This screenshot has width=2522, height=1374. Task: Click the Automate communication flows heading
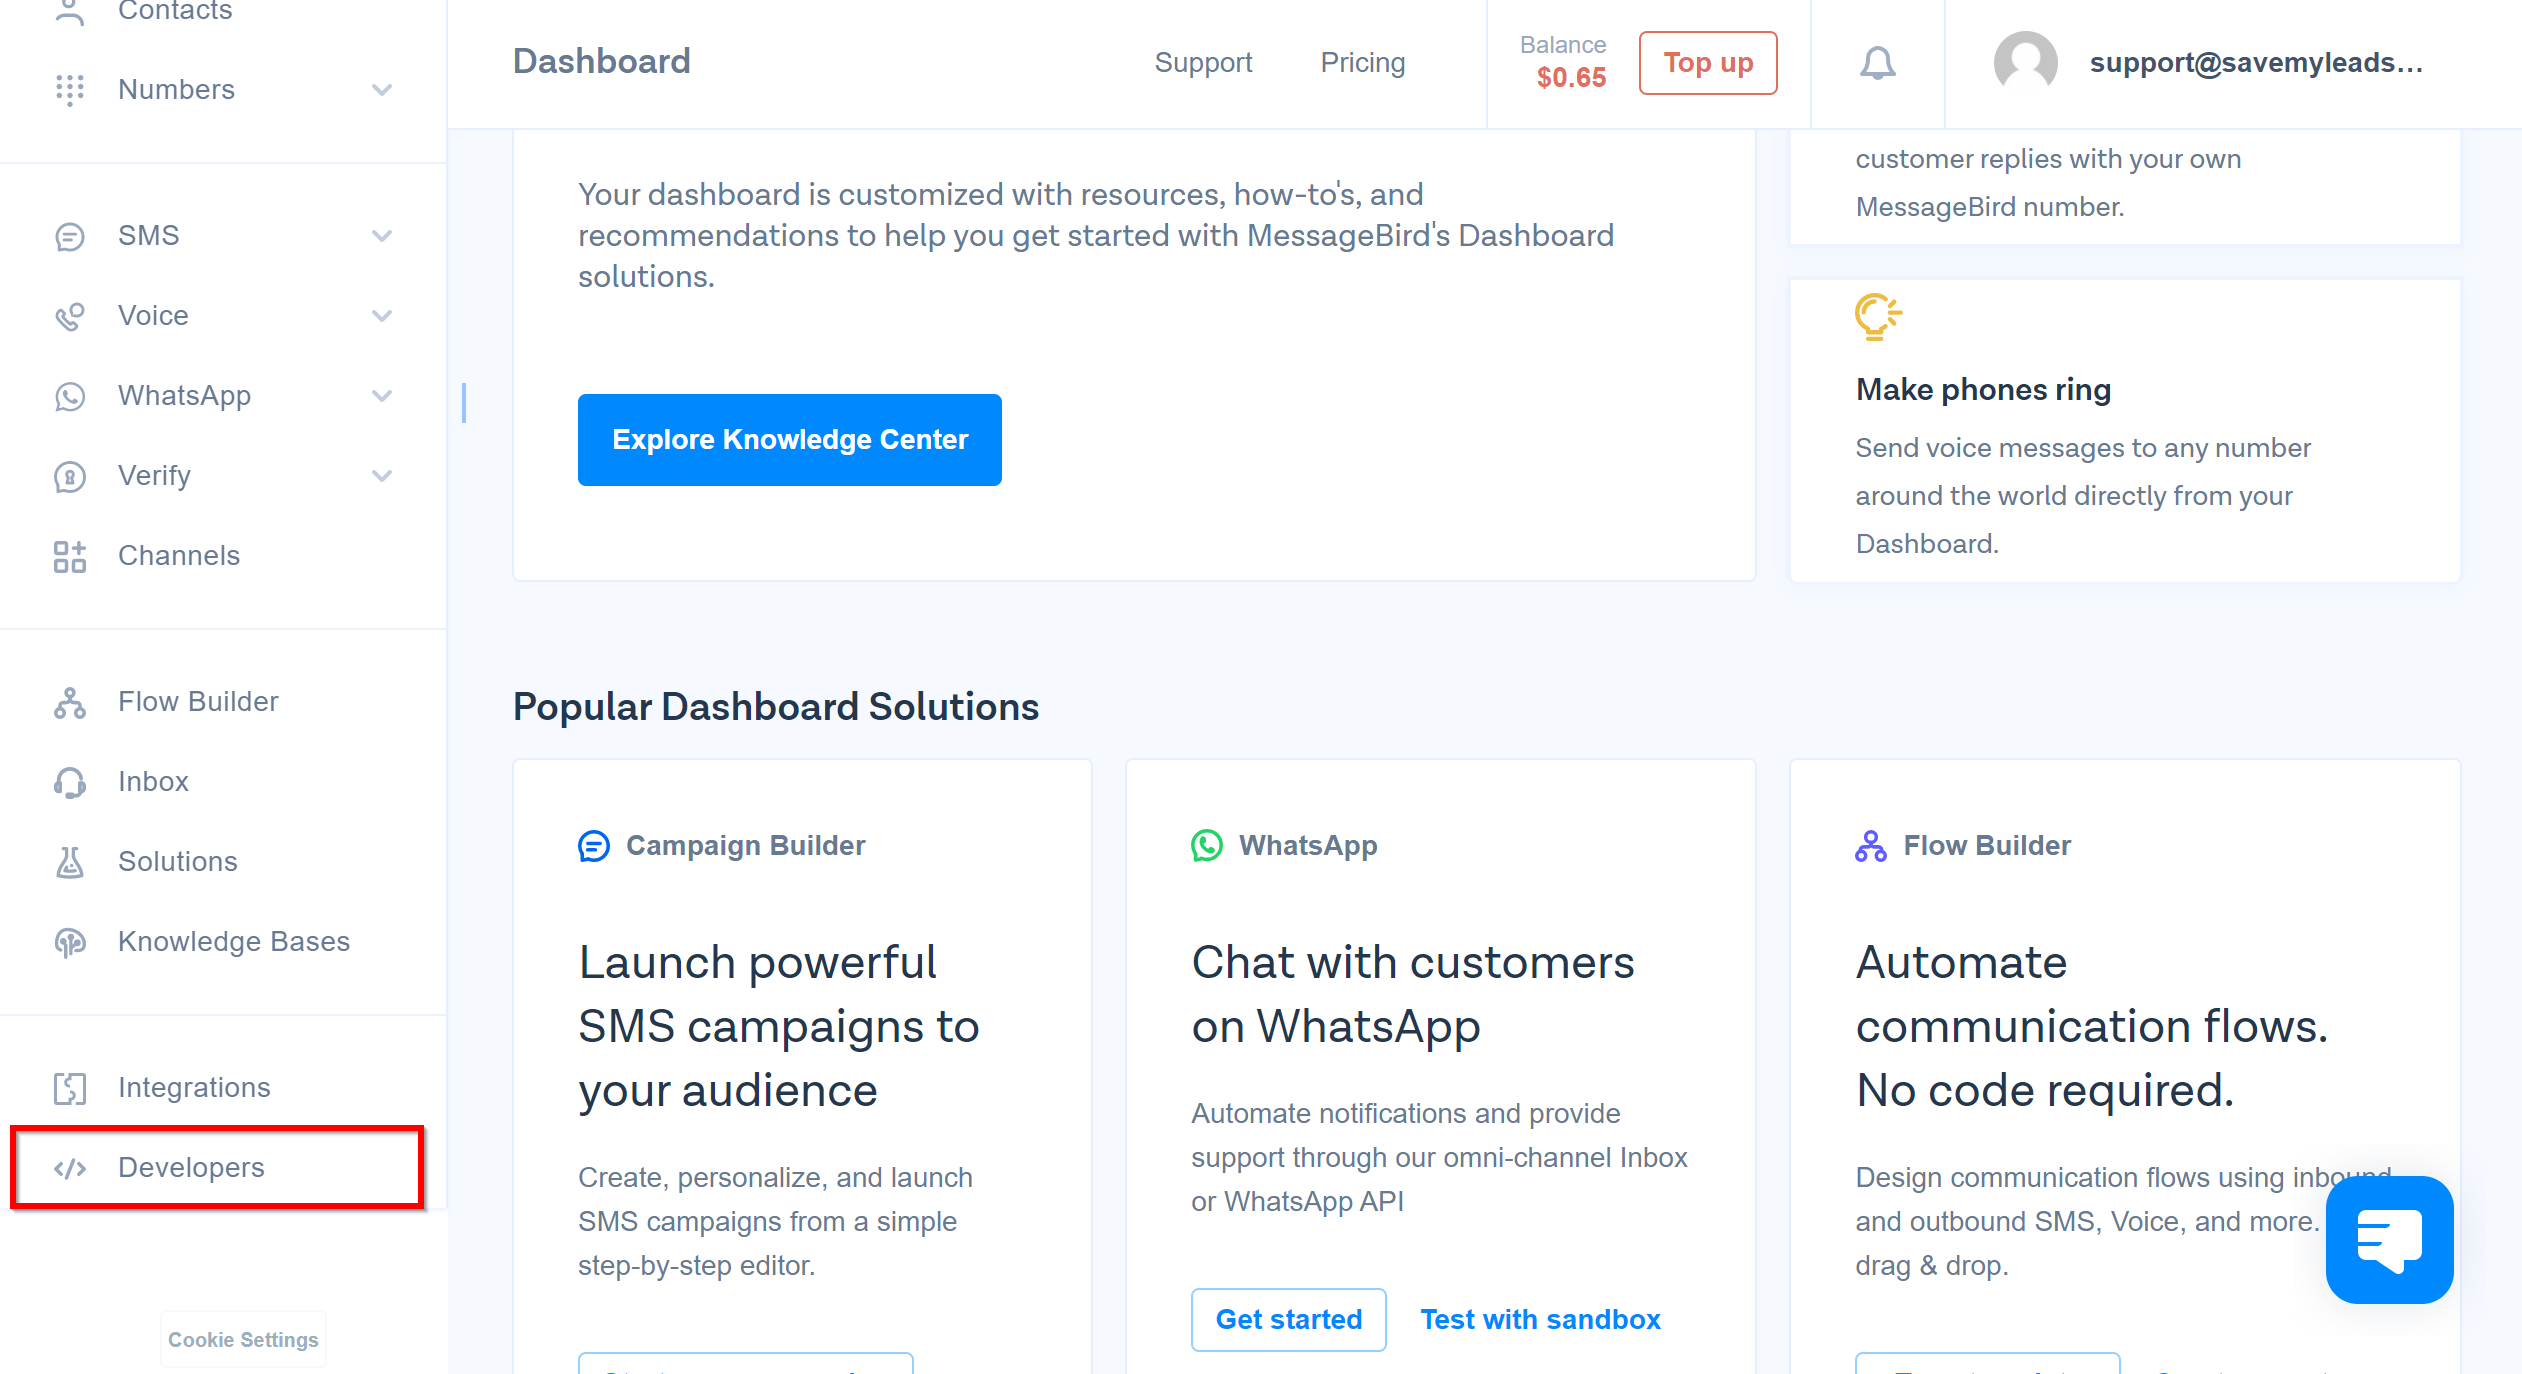point(2092,1027)
